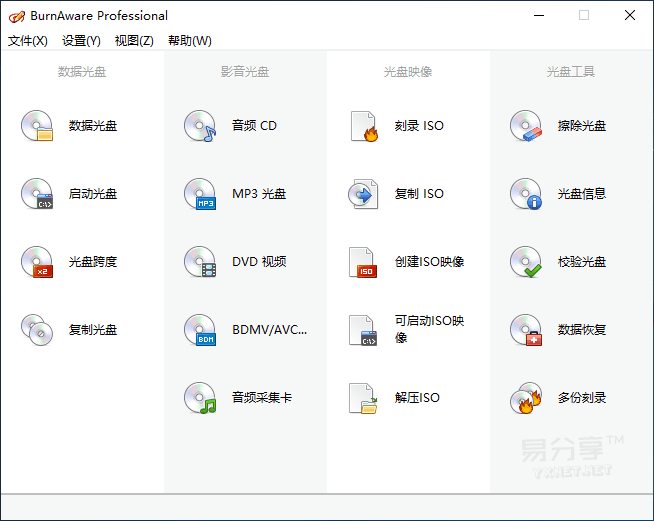Viewport: 654px width, 521px height.
Task: Open the 文件(X) menu
Action: coord(28,40)
